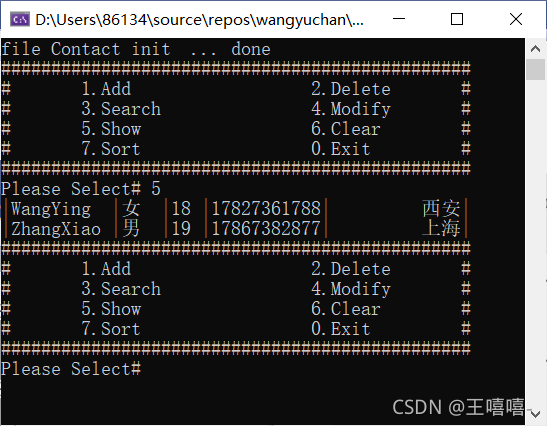Click '2. Delete' in the first menu
547x426 pixels.
[351, 89]
